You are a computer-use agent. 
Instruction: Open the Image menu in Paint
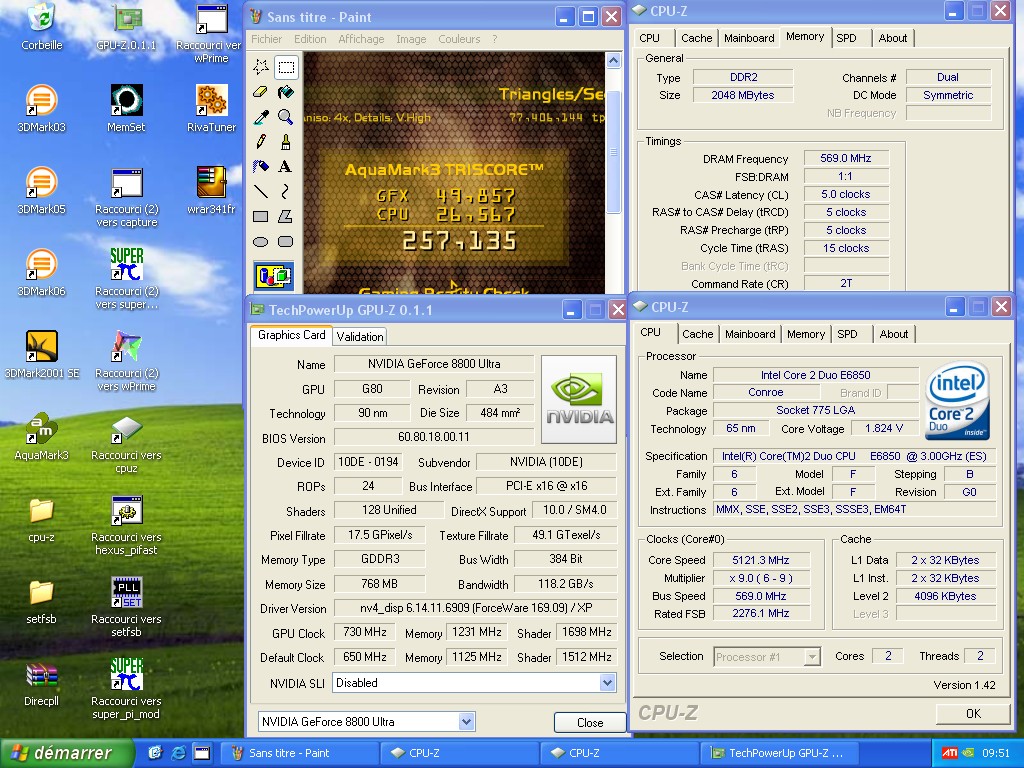point(411,39)
